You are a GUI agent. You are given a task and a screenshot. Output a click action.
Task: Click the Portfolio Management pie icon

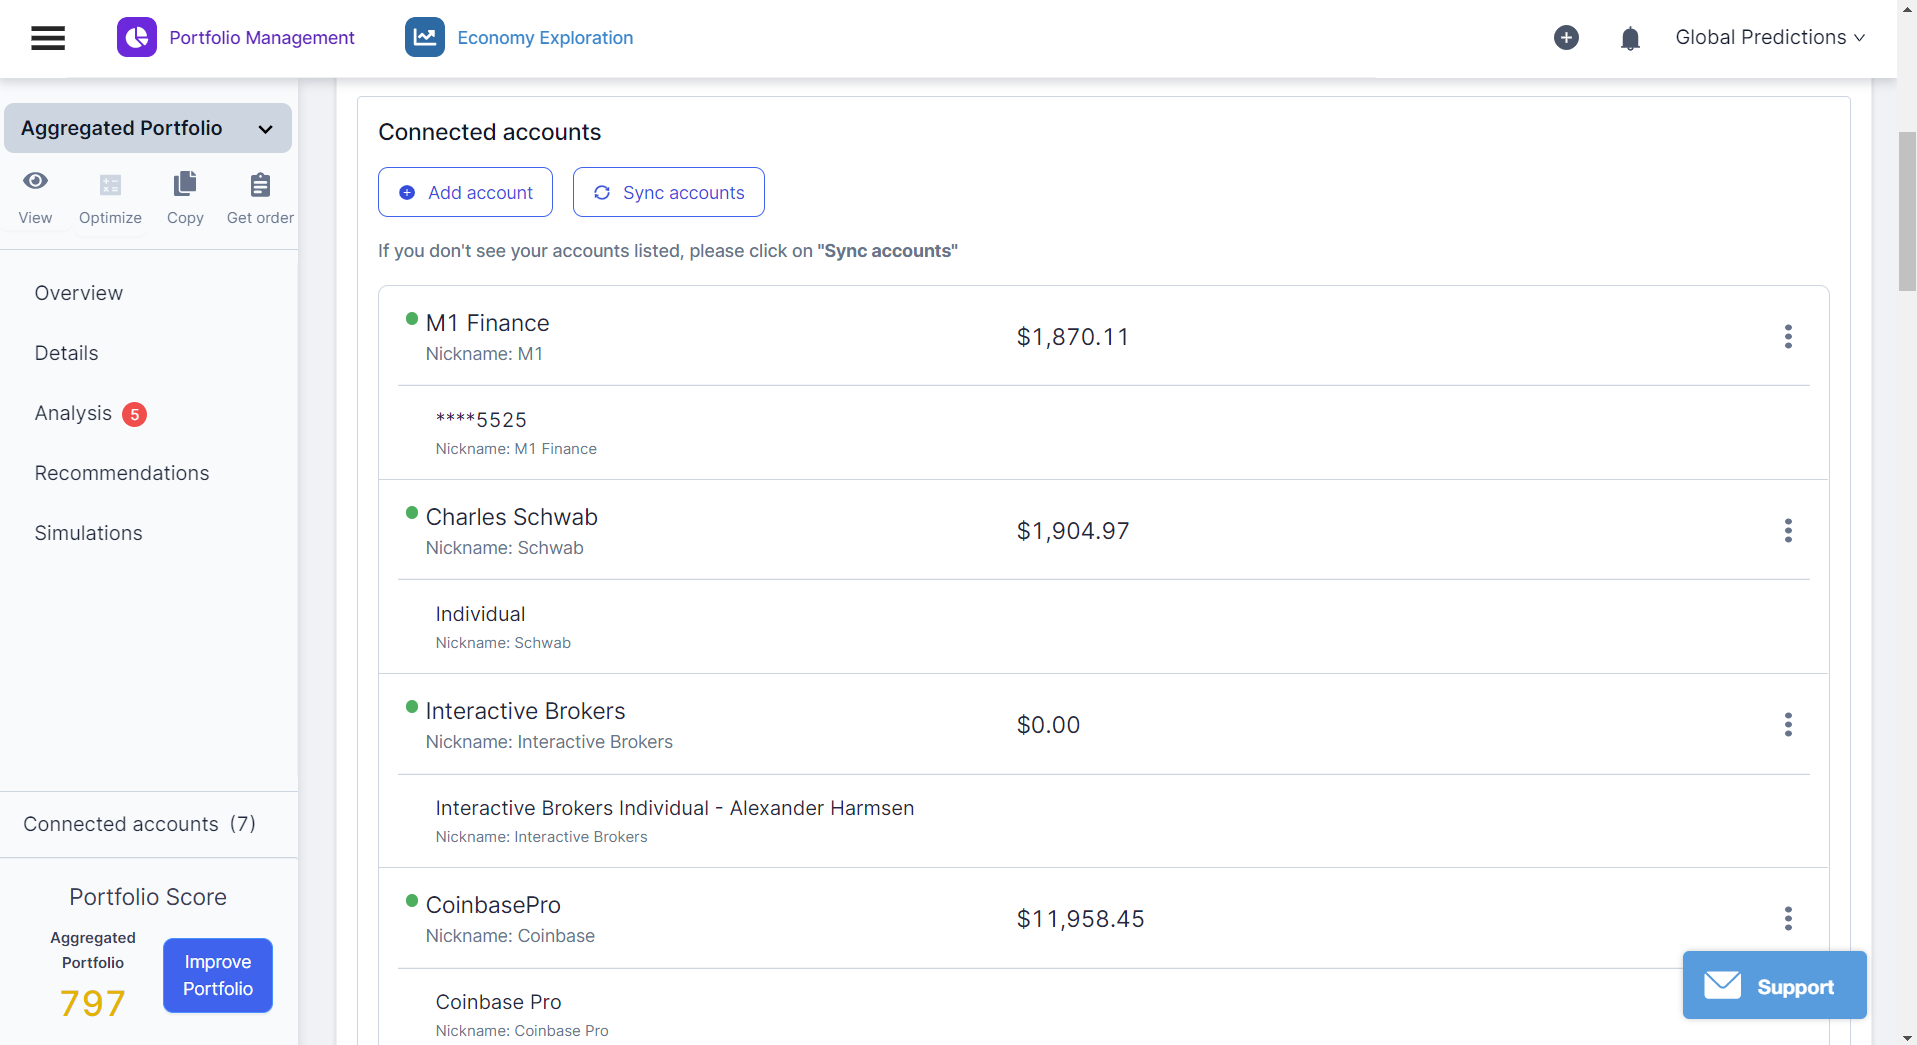tap(137, 38)
